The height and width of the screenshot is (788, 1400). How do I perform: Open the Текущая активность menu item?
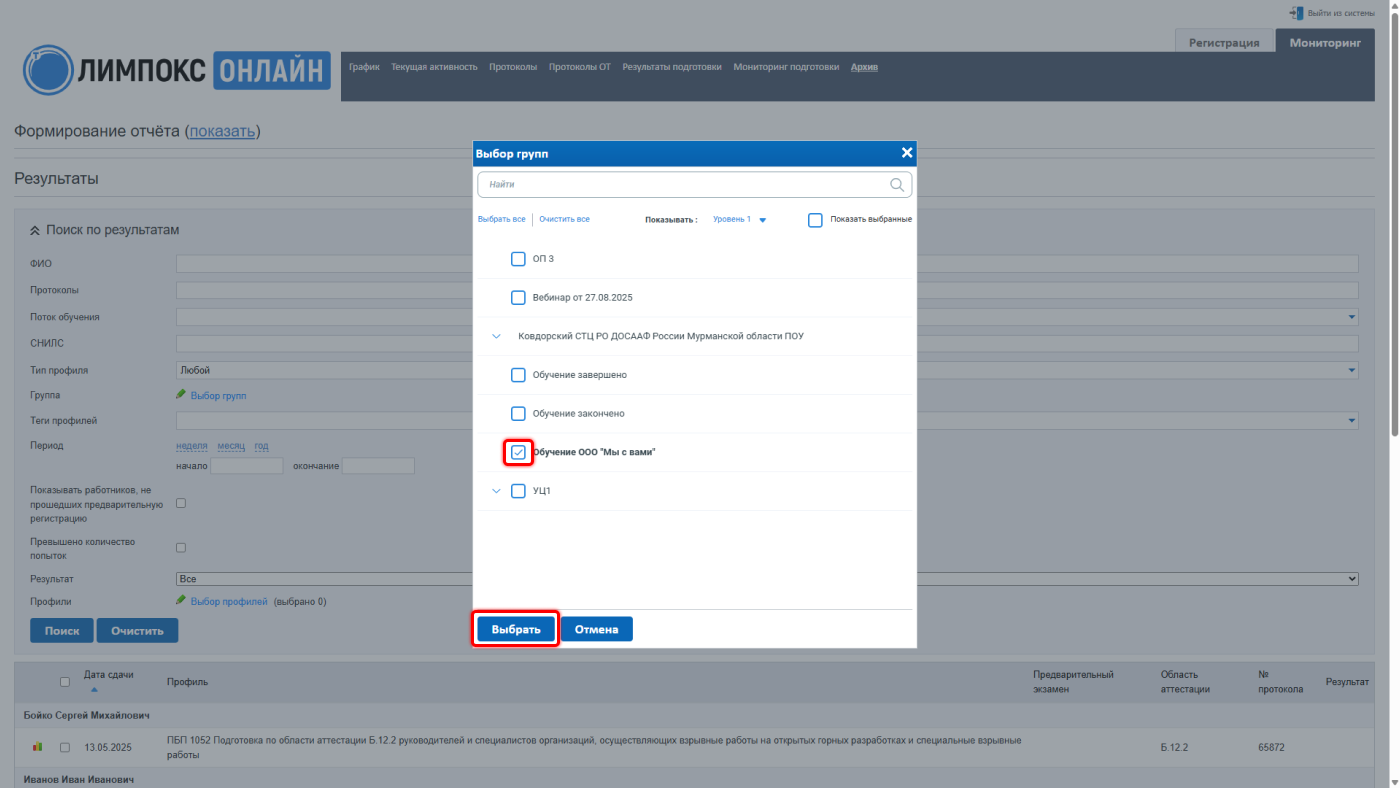434,67
